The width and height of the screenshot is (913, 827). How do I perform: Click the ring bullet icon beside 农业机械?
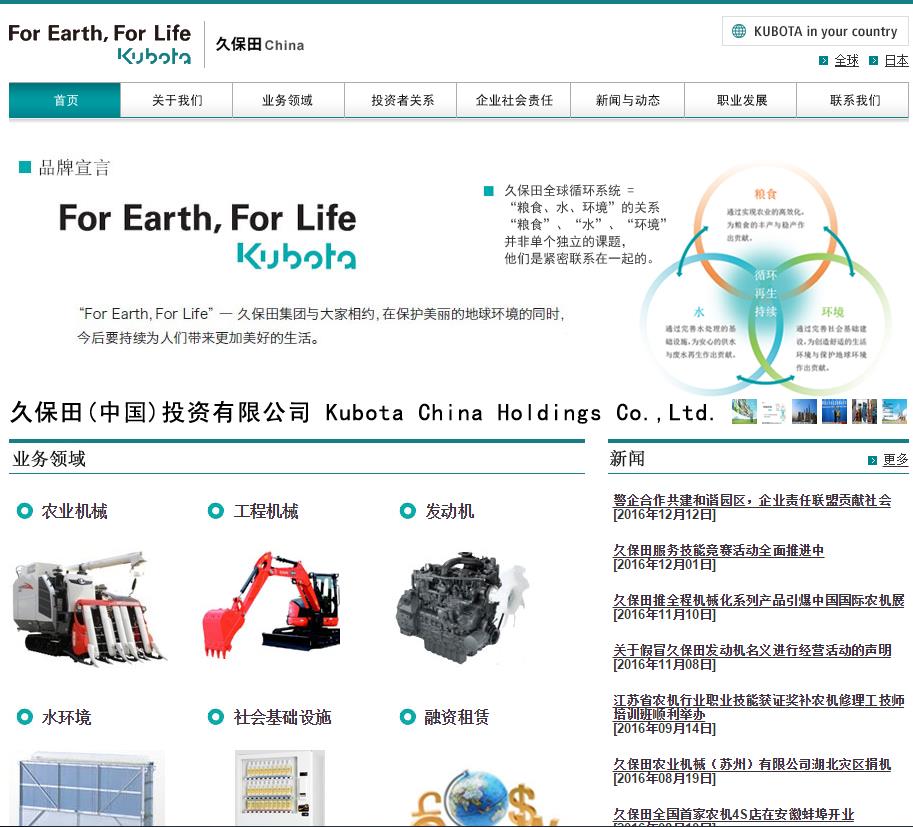click(x=24, y=511)
